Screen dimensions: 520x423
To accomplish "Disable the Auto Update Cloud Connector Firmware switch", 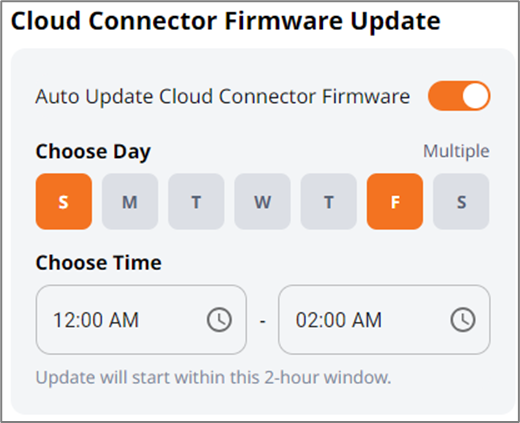I will pyautogui.click(x=459, y=96).
